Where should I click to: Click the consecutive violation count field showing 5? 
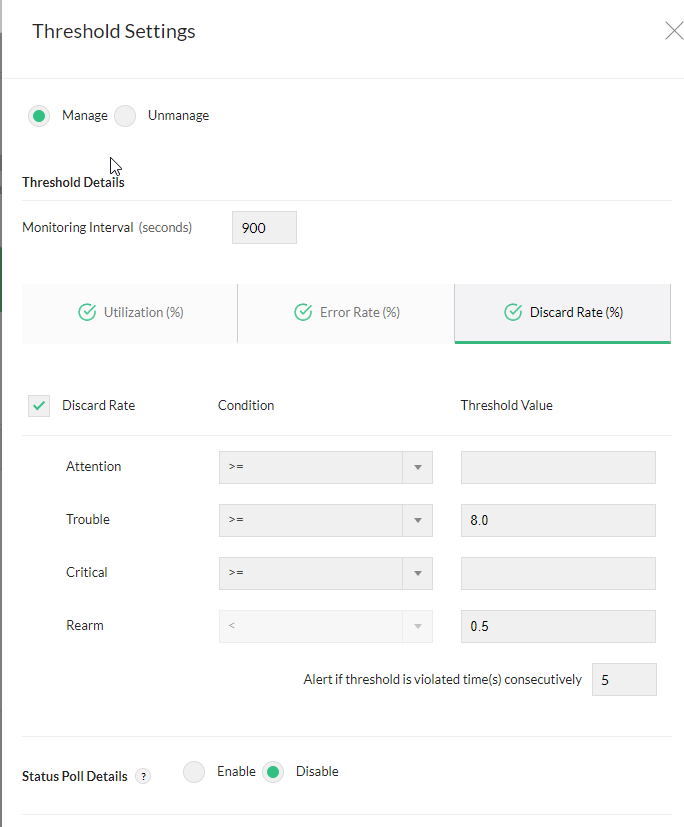click(x=624, y=680)
